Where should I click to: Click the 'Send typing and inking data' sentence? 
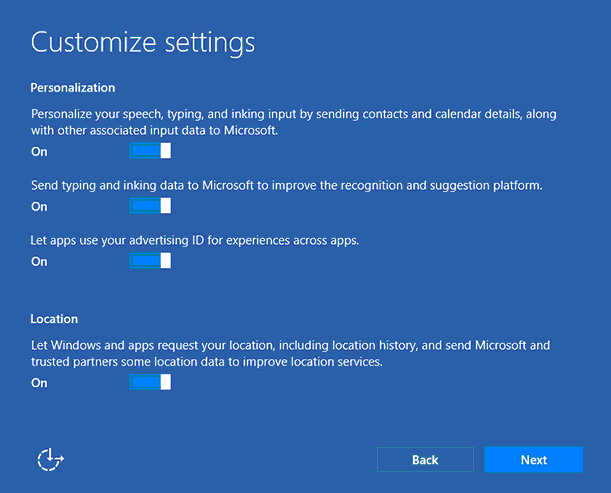coord(286,186)
